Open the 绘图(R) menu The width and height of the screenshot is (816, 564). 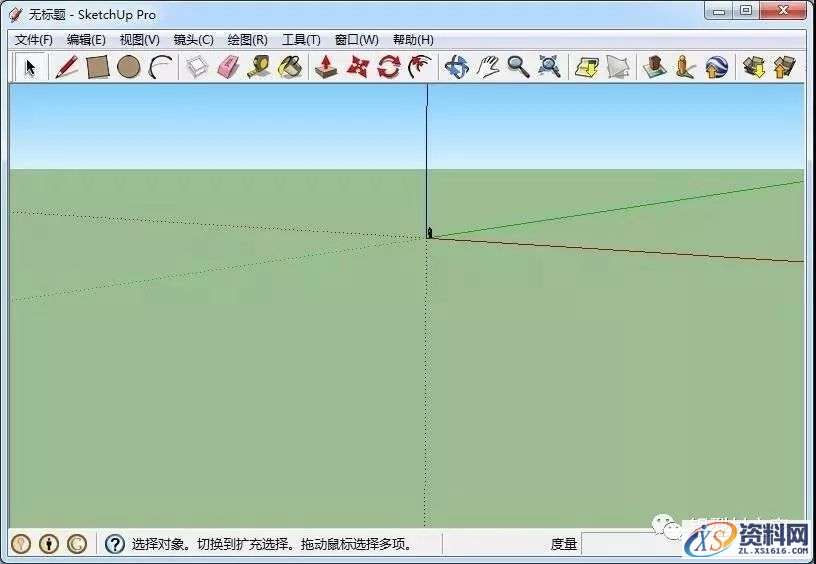point(248,40)
